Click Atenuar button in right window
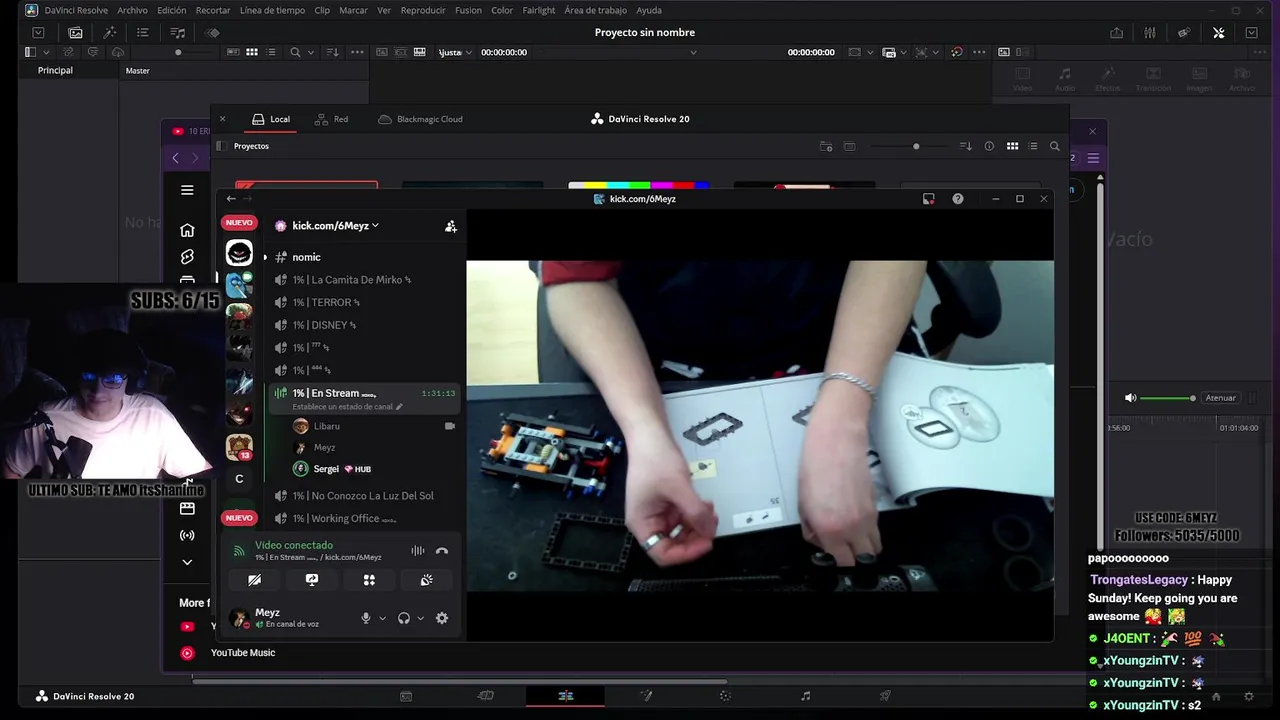This screenshot has height=720, width=1280. [x=1220, y=398]
